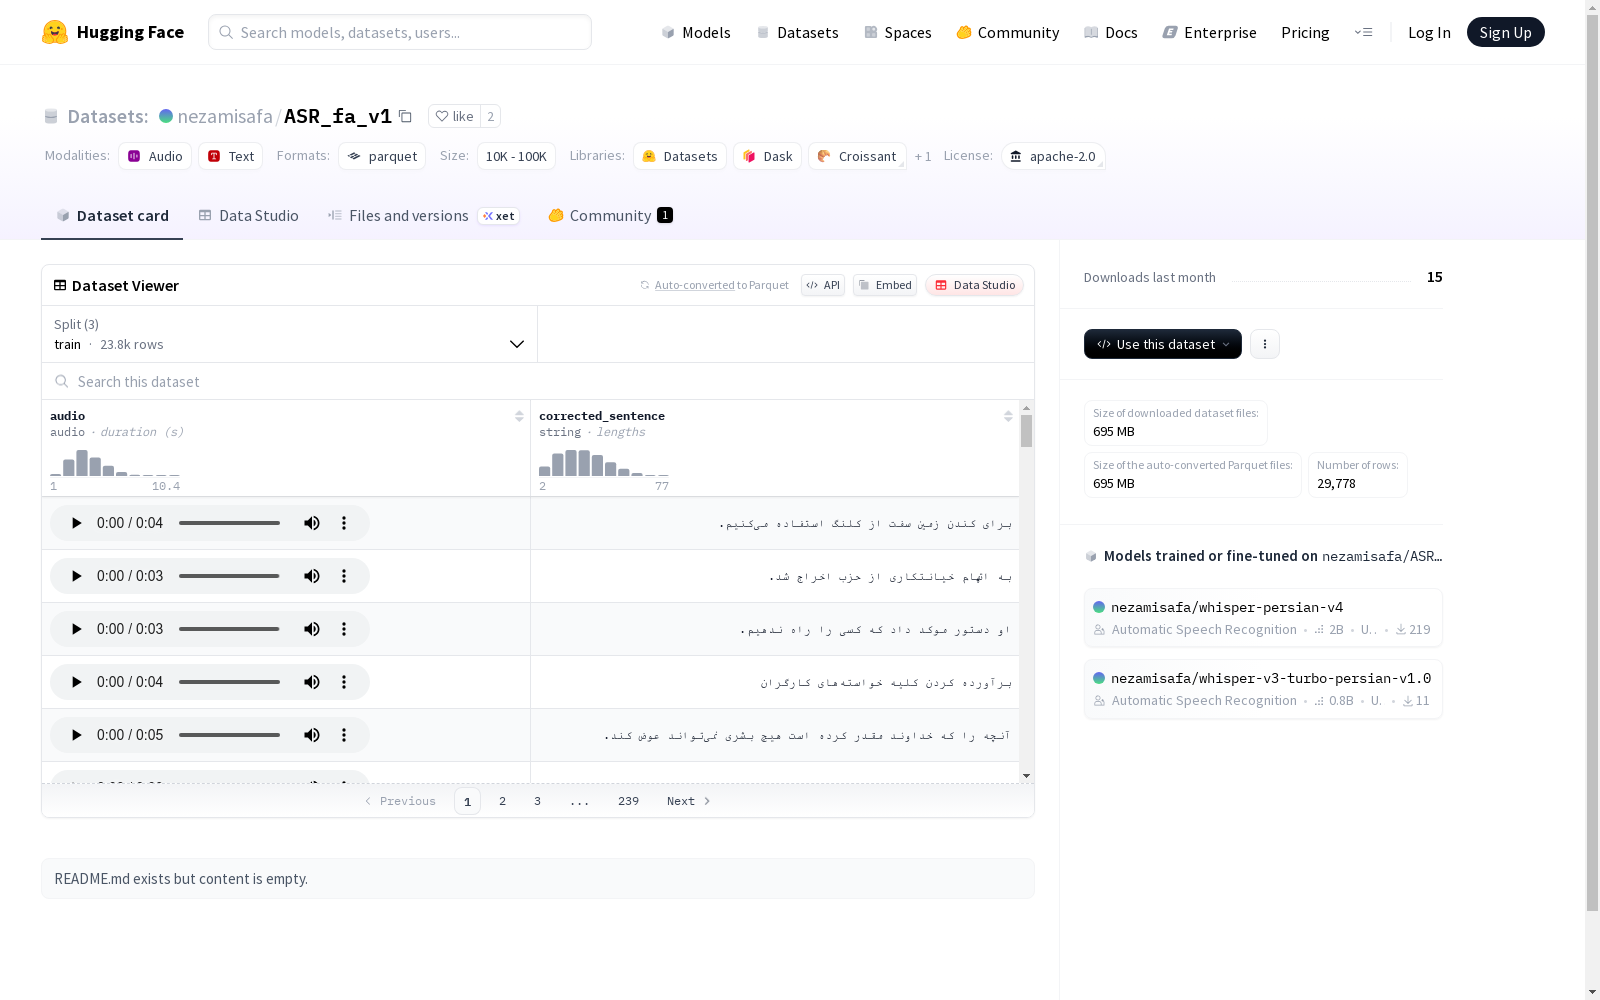Viewport: 1600px width, 1000px height.
Task: Sort by corrected_sentence column
Action: click(1008, 416)
